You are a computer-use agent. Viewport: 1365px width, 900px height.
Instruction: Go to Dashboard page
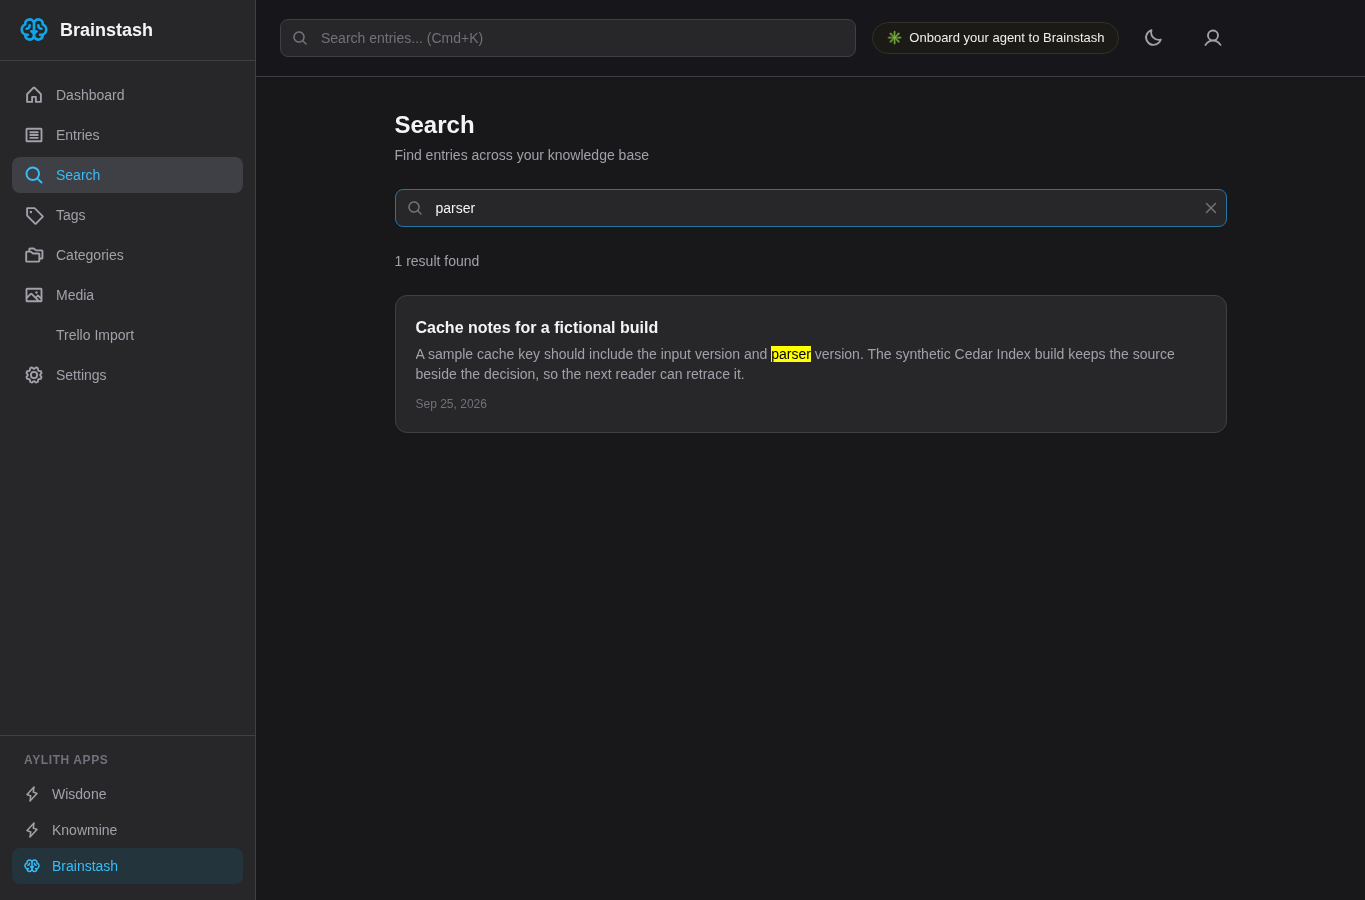pyautogui.click(x=127, y=95)
